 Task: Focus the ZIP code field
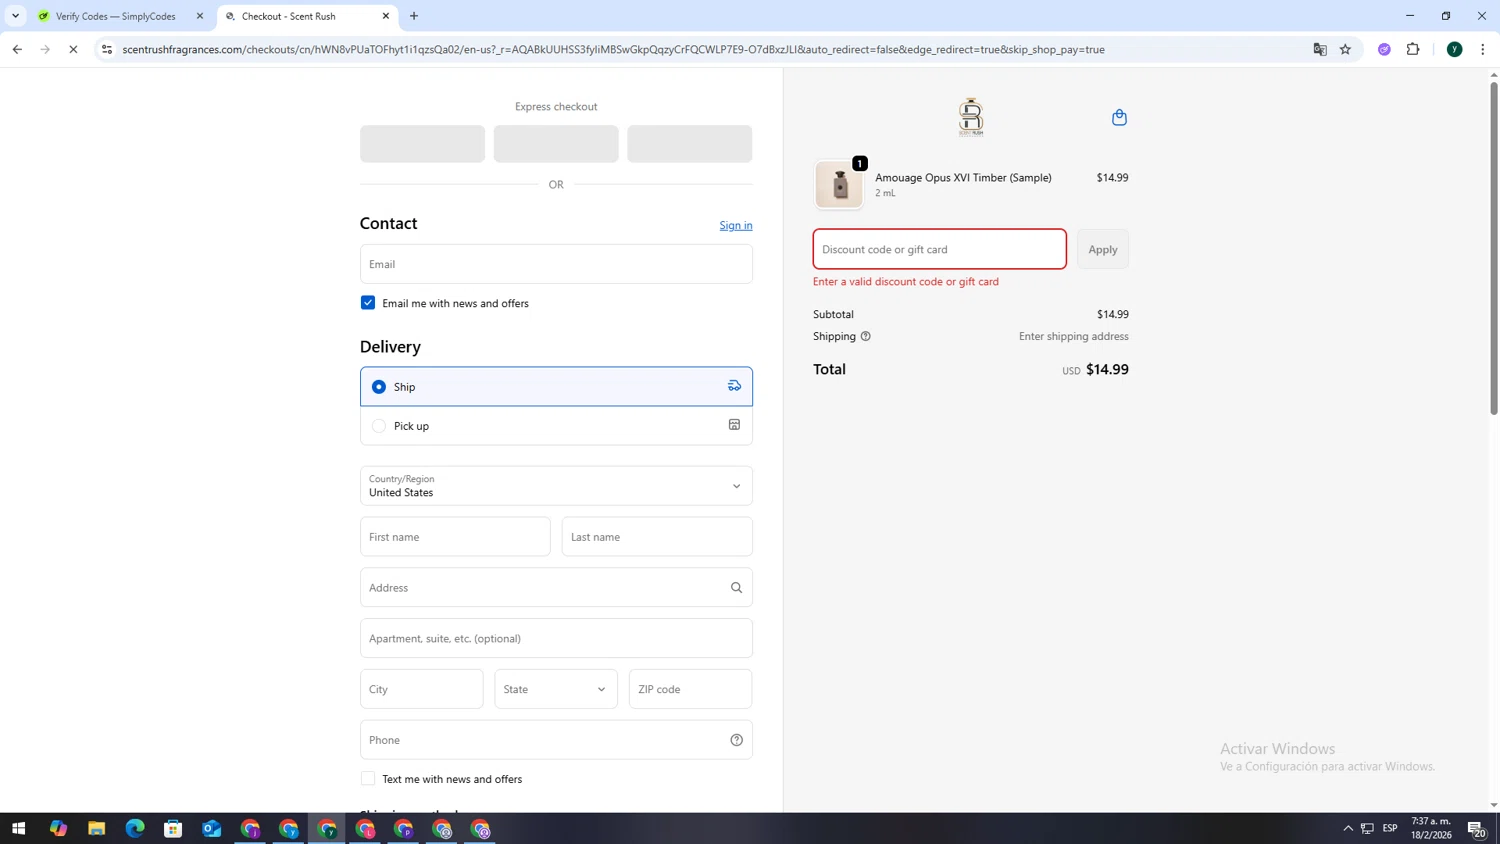coord(690,689)
